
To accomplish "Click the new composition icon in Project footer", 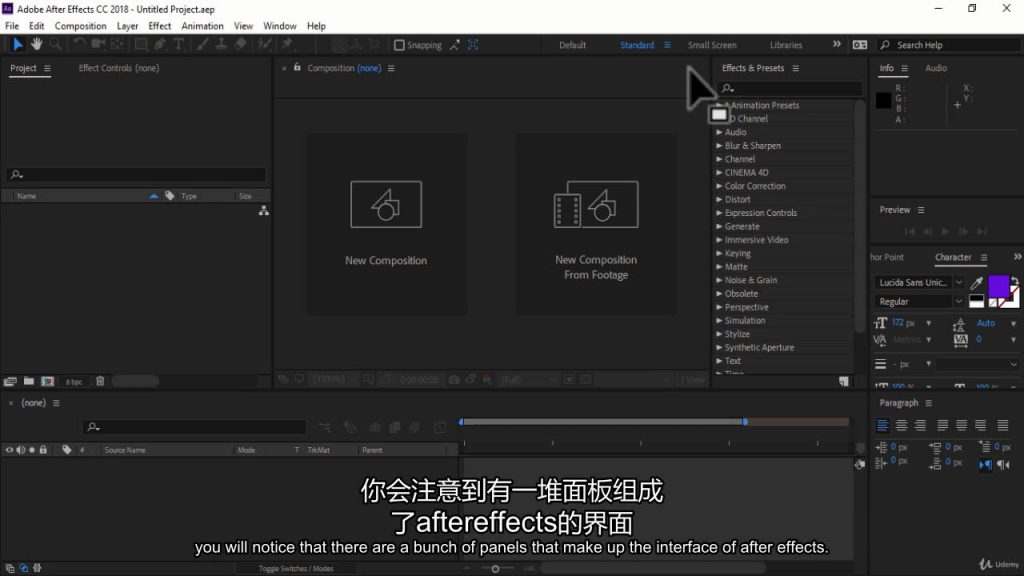I will click(x=48, y=381).
